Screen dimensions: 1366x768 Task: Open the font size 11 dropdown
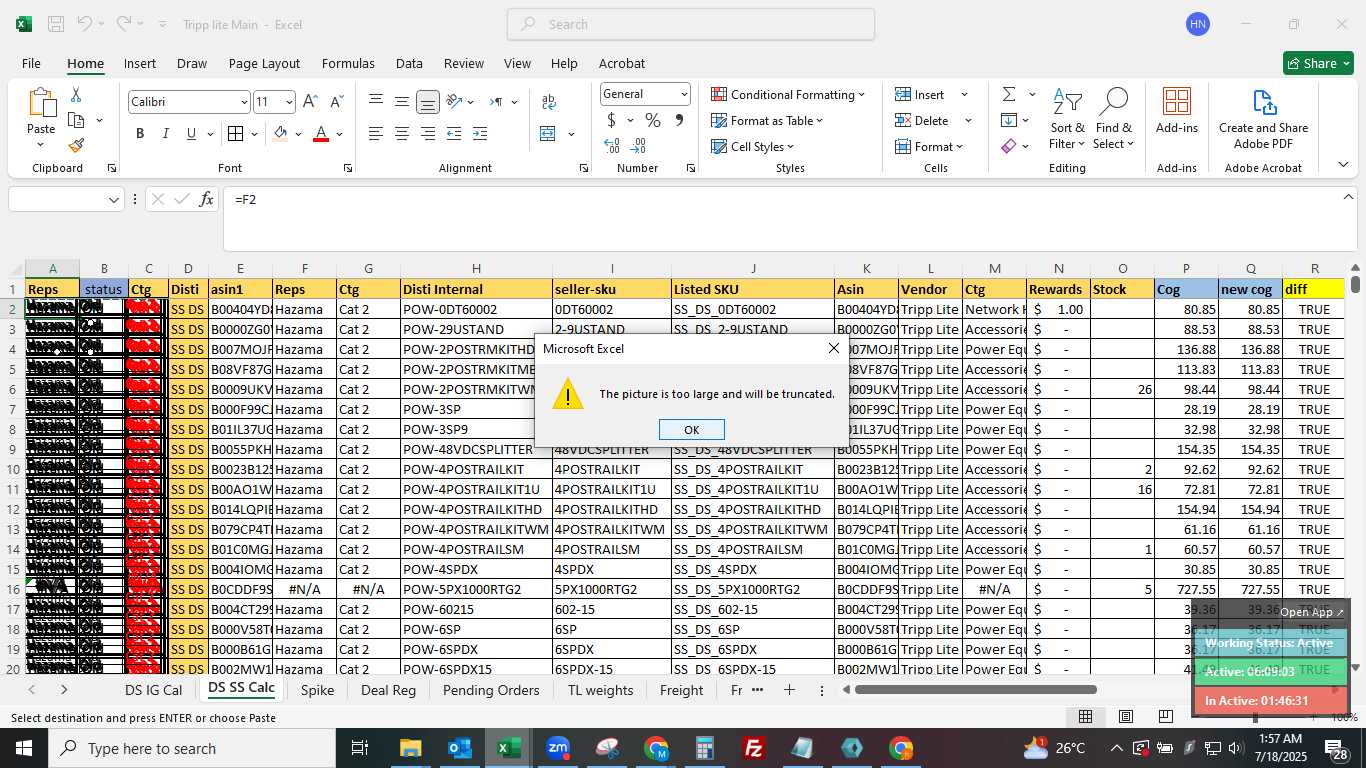[289, 102]
